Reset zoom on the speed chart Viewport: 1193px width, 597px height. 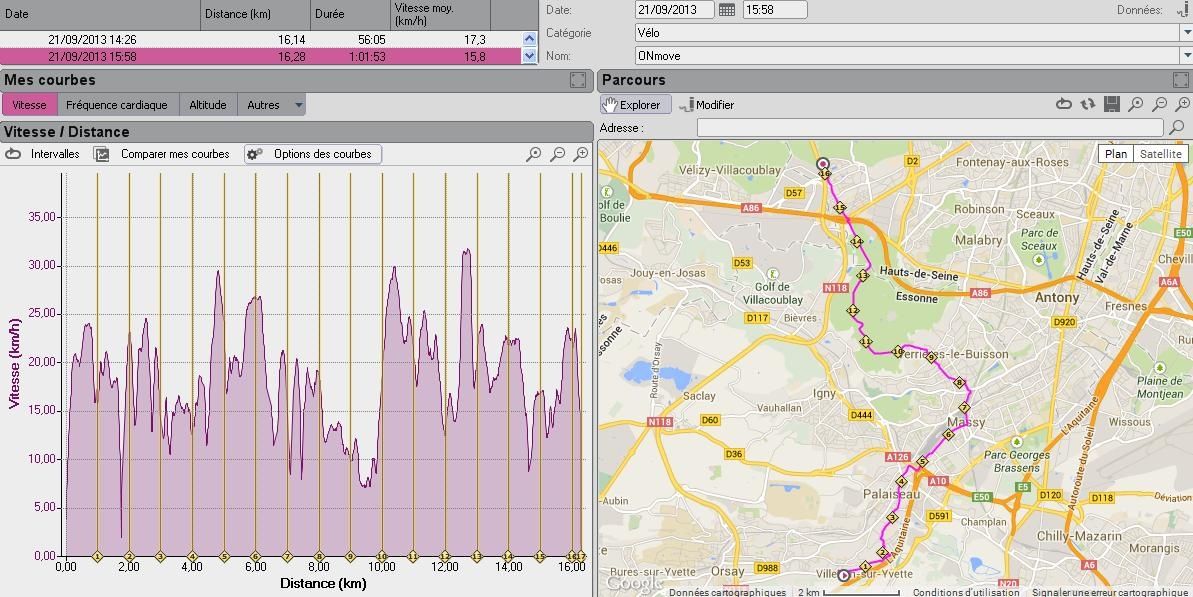pos(534,154)
